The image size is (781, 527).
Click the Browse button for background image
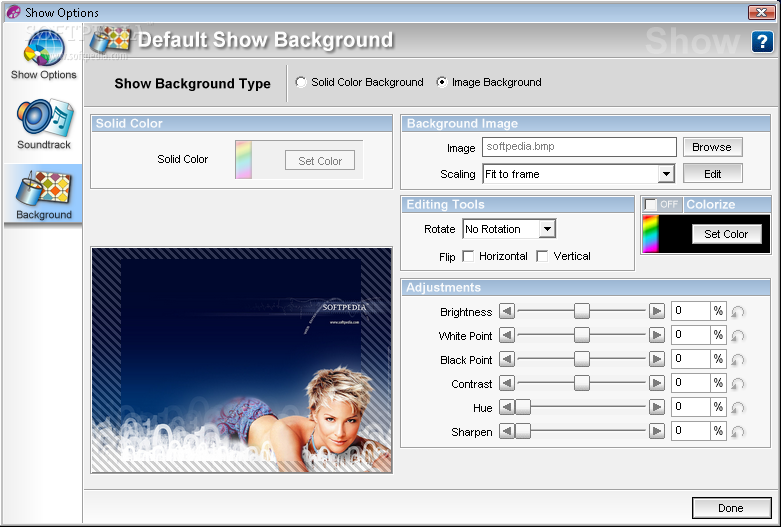pos(712,147)
